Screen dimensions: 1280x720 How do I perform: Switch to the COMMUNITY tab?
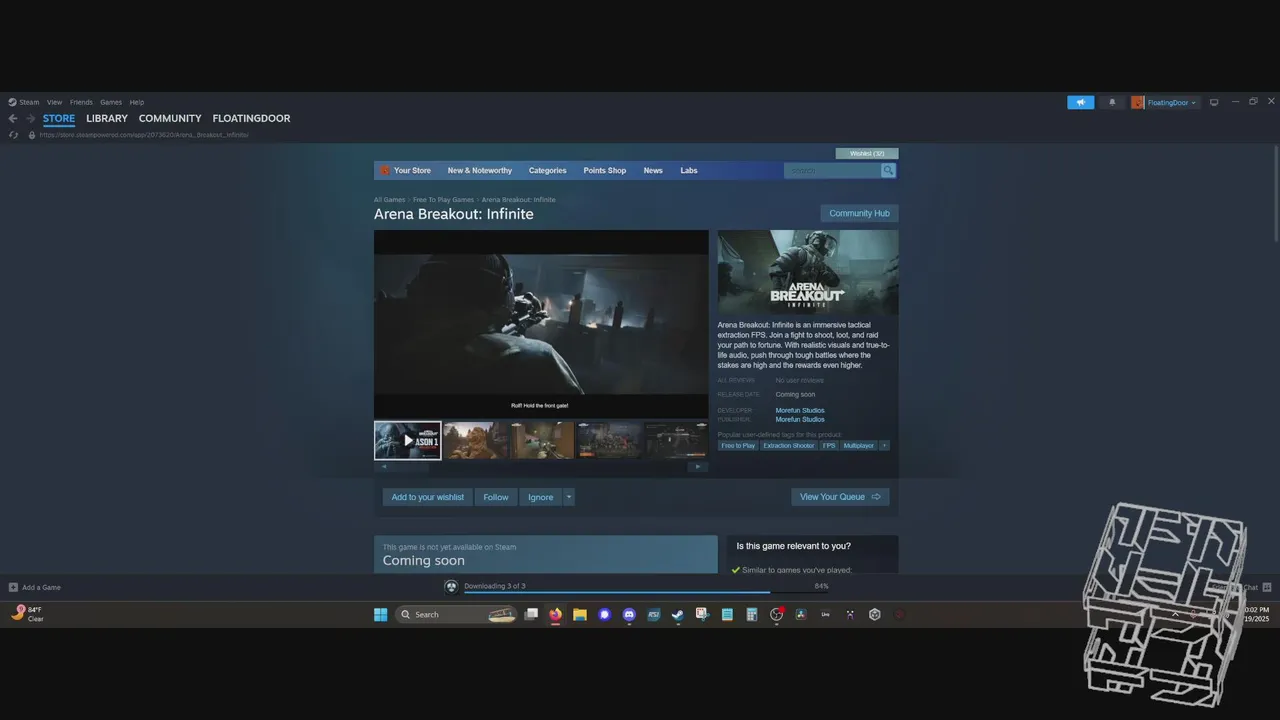170,118
